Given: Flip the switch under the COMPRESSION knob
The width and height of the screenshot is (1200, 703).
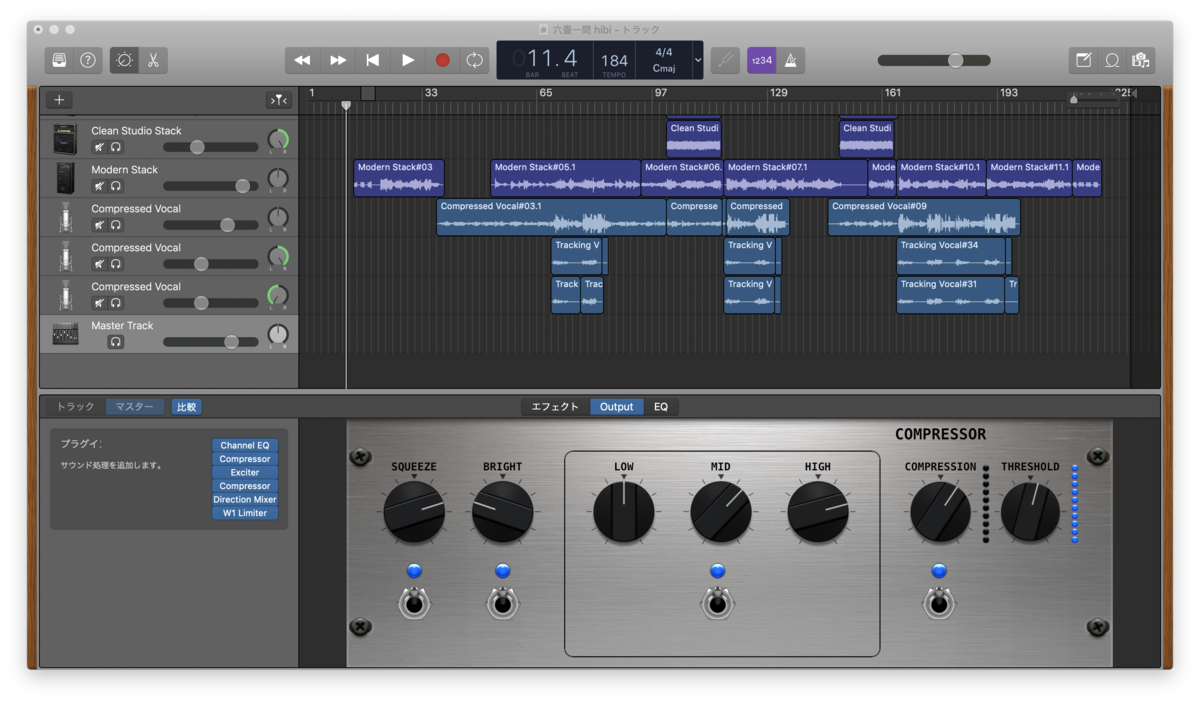Looking at the screenshot, I should [938, 602].
